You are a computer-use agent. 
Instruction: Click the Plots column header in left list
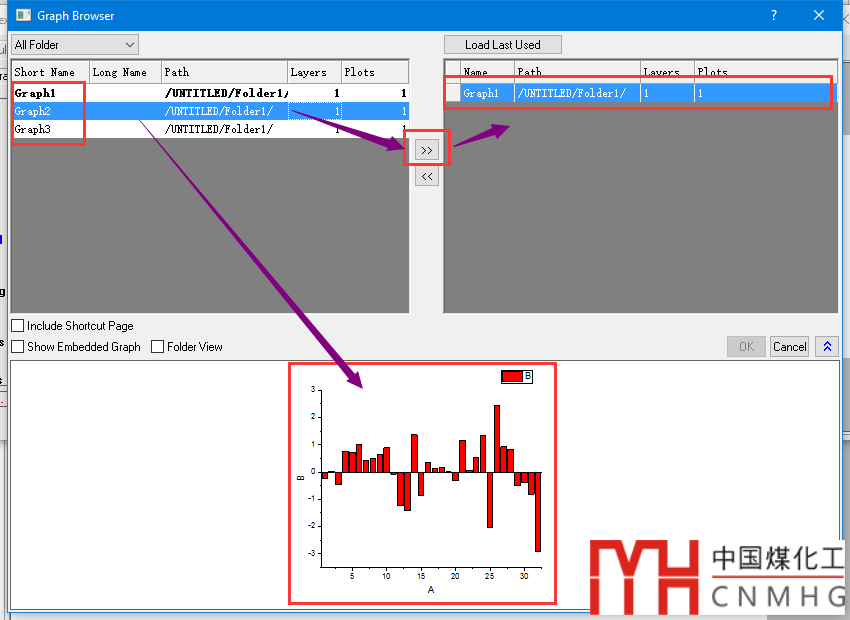pyautogui.click(x=375, y=72)
